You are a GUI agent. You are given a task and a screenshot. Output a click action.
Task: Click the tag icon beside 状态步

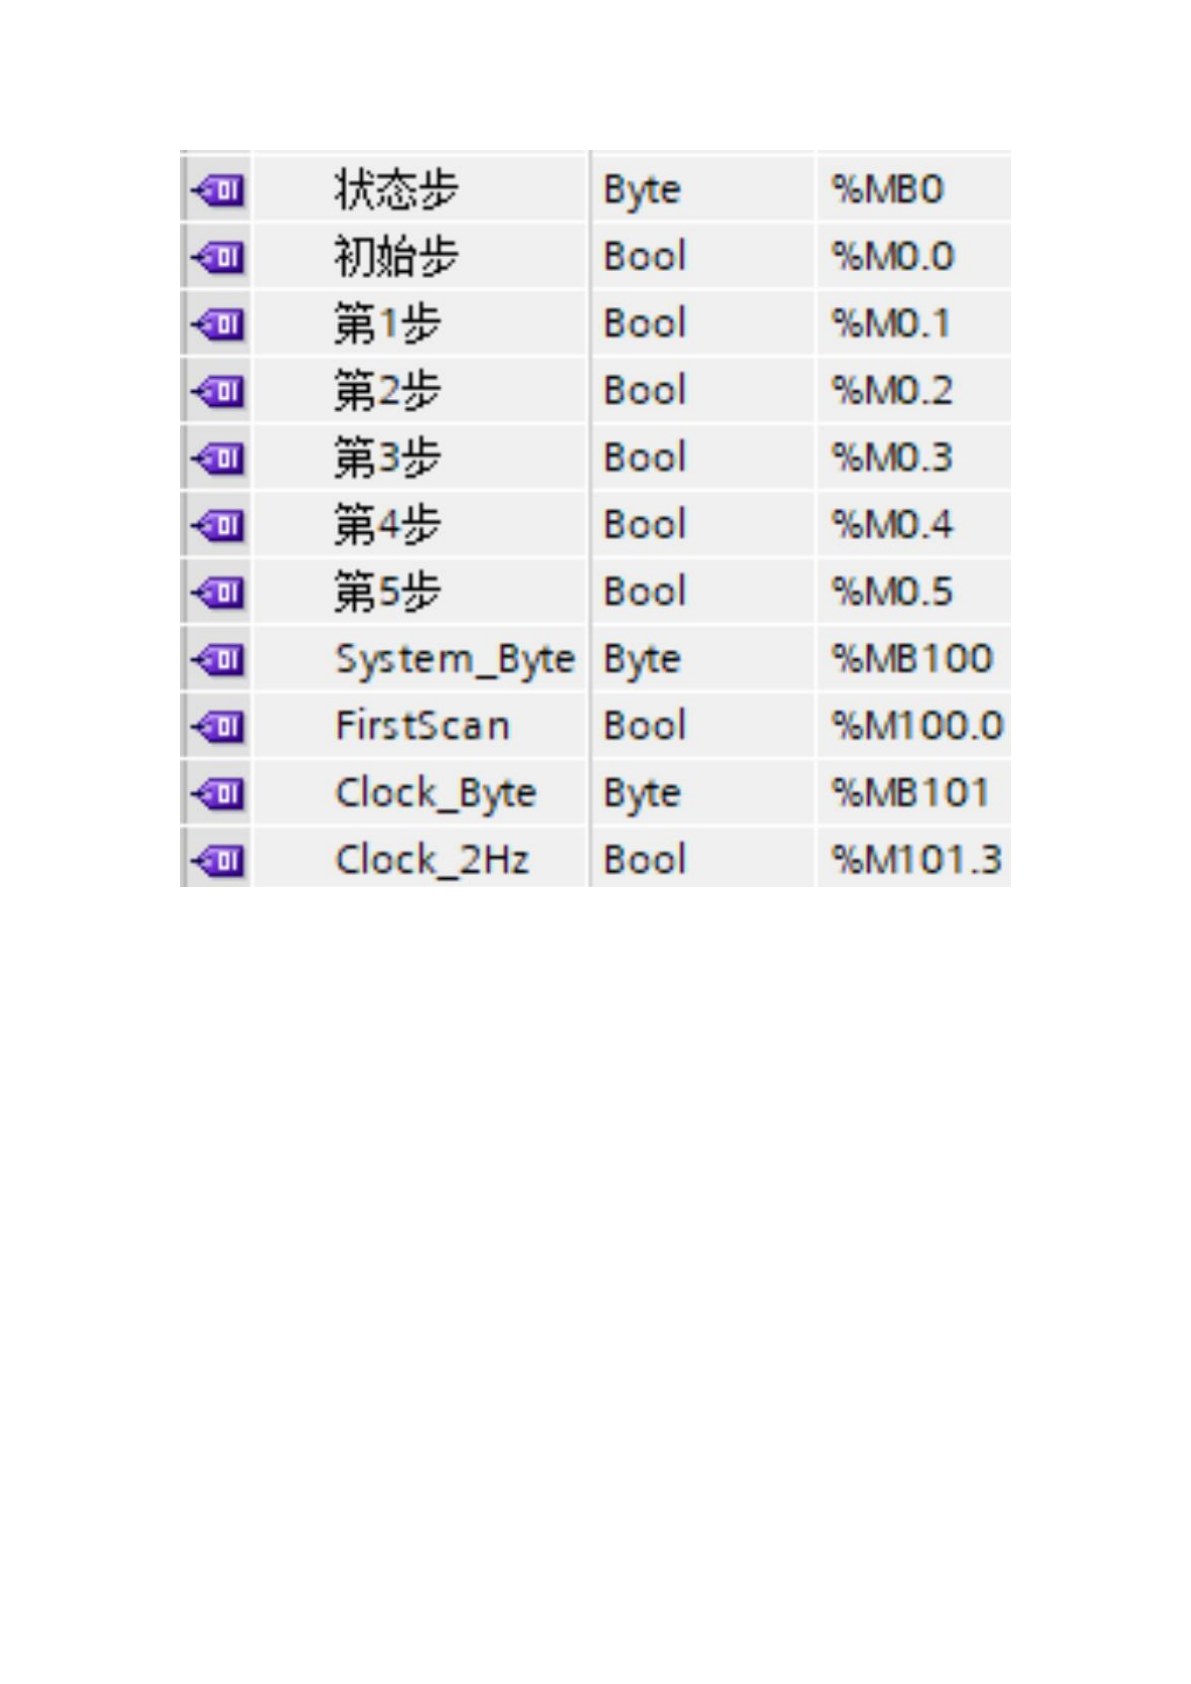218,190
